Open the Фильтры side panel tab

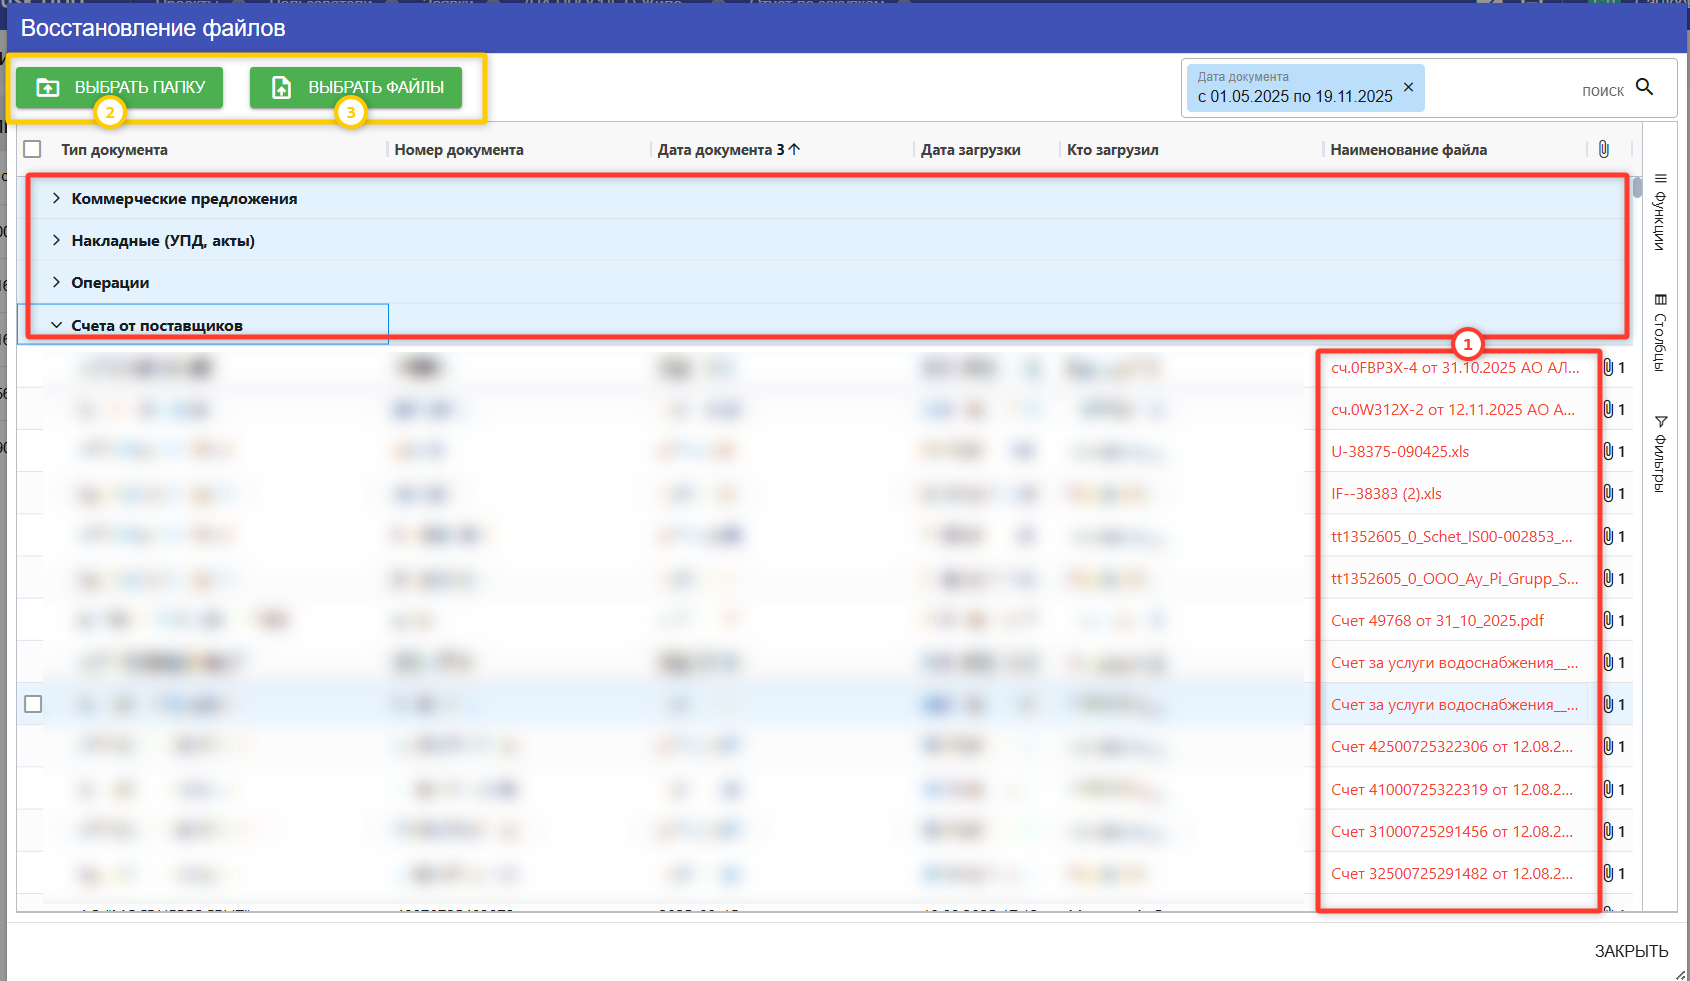coord(1660,453)
